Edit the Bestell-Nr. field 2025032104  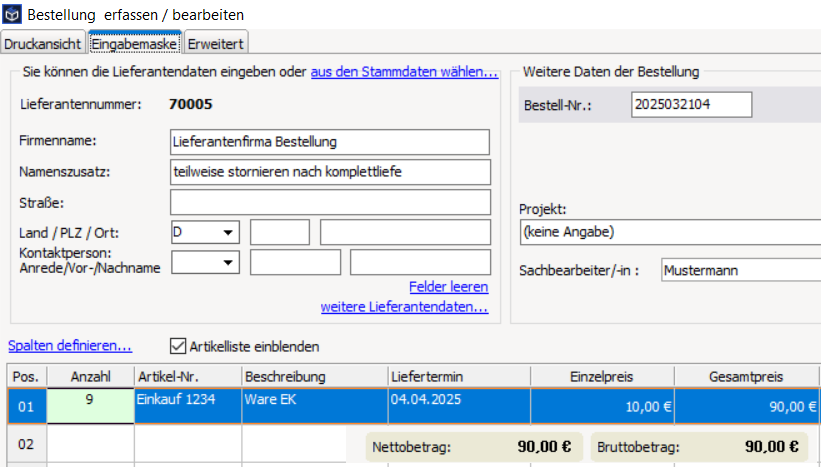[692, 105]
